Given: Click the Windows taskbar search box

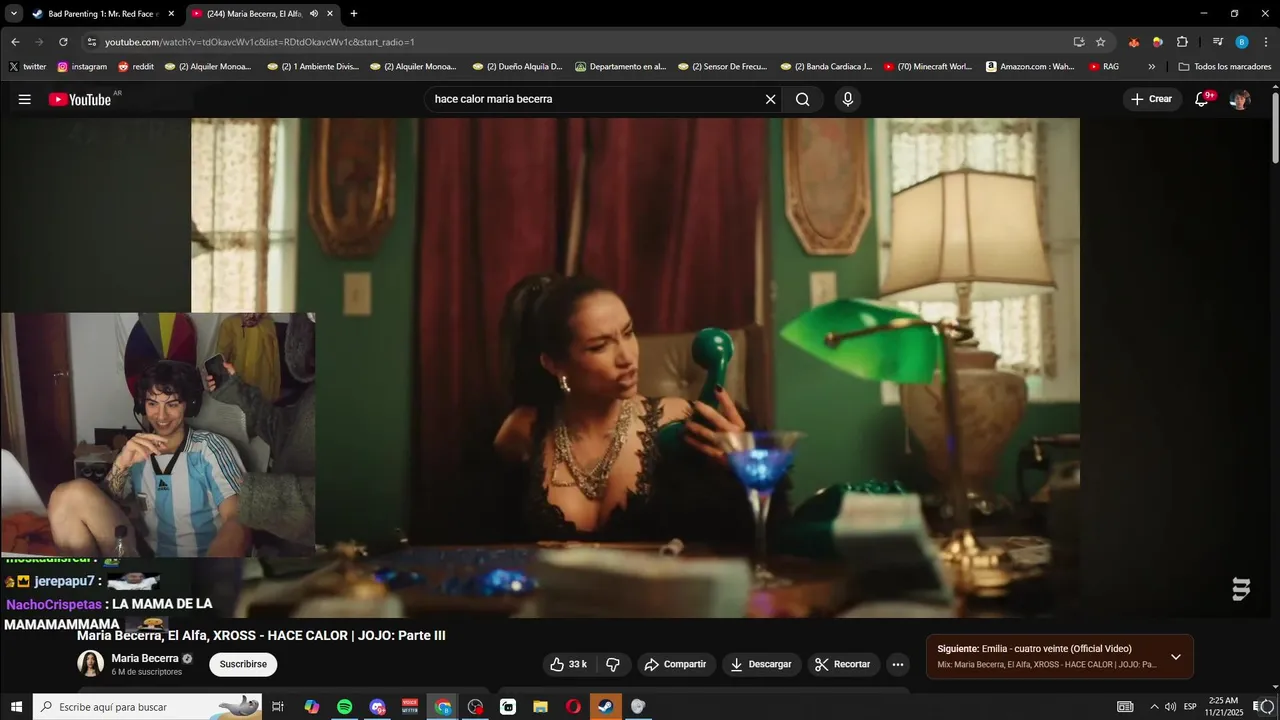Looking at the screenshot, I should pos(148,707).
